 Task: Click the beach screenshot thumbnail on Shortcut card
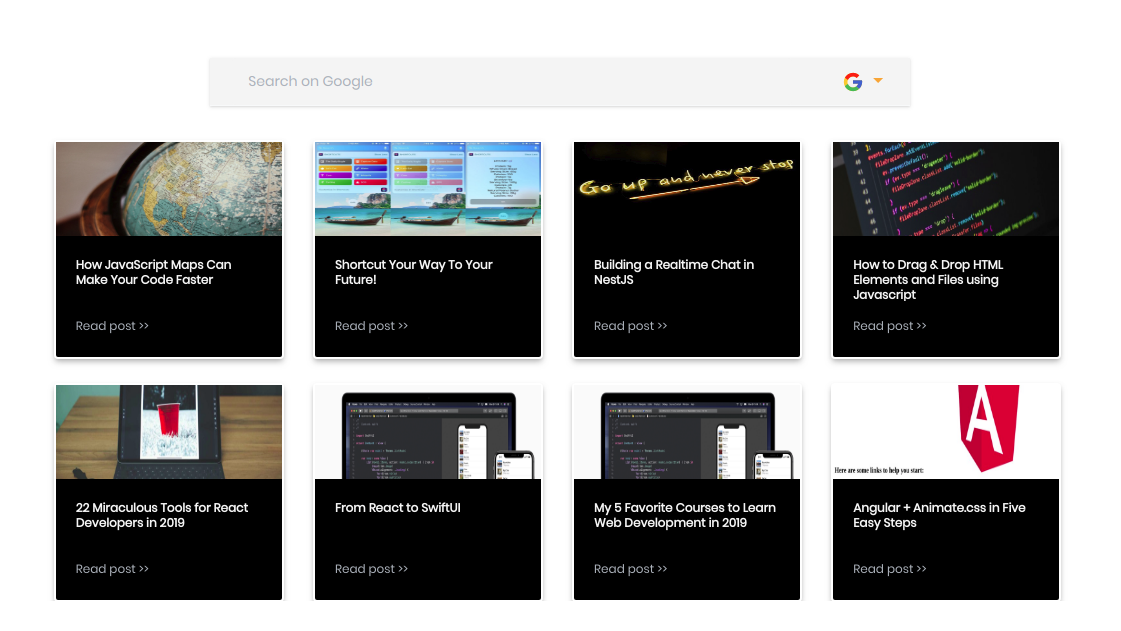(427, 188)
